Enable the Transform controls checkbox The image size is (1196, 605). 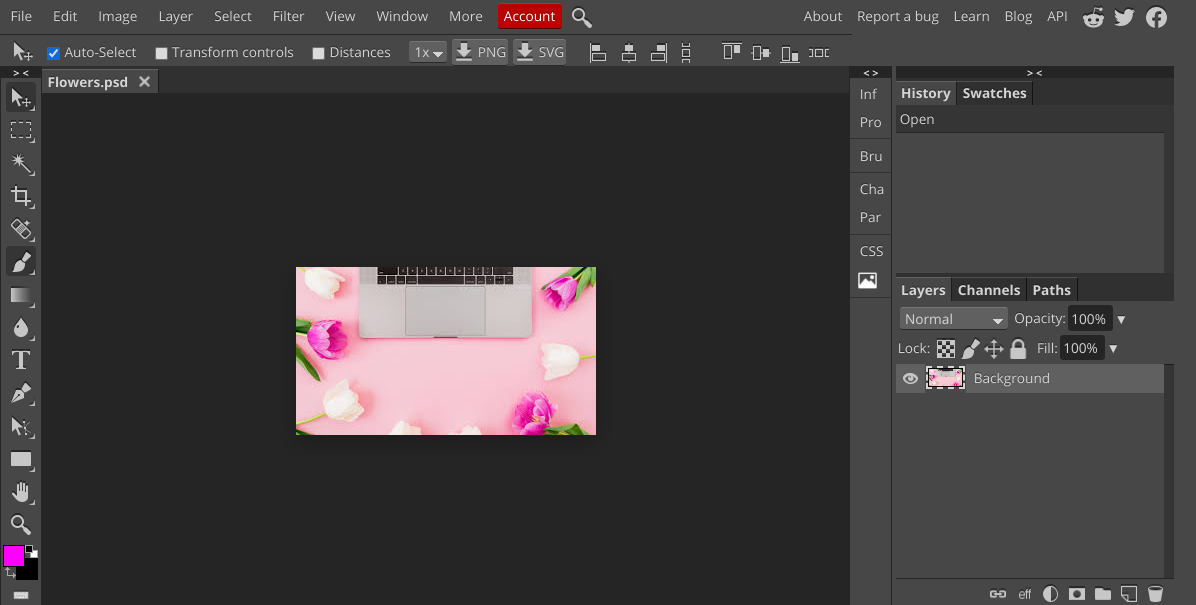161,52
